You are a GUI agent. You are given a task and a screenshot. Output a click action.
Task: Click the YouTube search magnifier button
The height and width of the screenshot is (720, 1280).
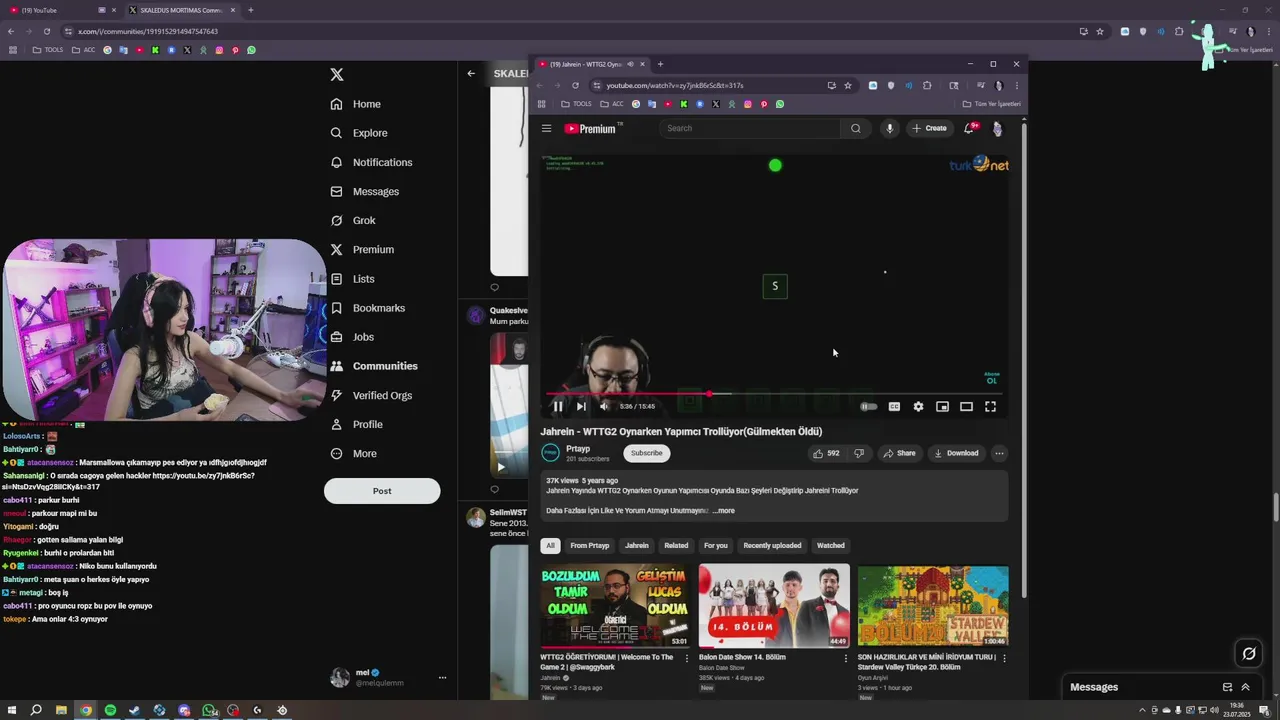point(855,128)
